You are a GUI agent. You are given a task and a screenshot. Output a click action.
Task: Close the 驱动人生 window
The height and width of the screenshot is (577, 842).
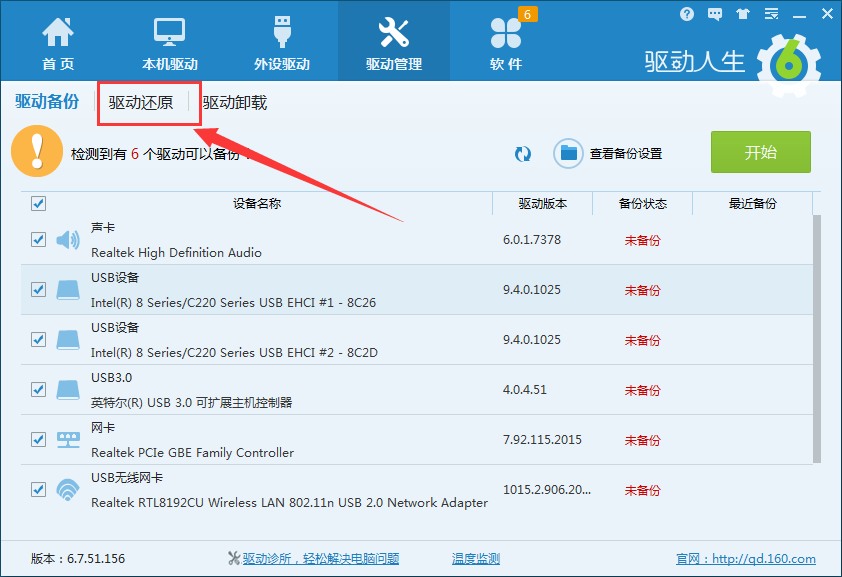click(828, 14)
